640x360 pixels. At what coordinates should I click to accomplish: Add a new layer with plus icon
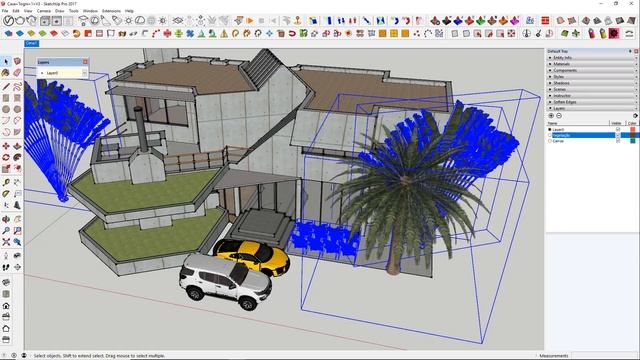[551, 116]
